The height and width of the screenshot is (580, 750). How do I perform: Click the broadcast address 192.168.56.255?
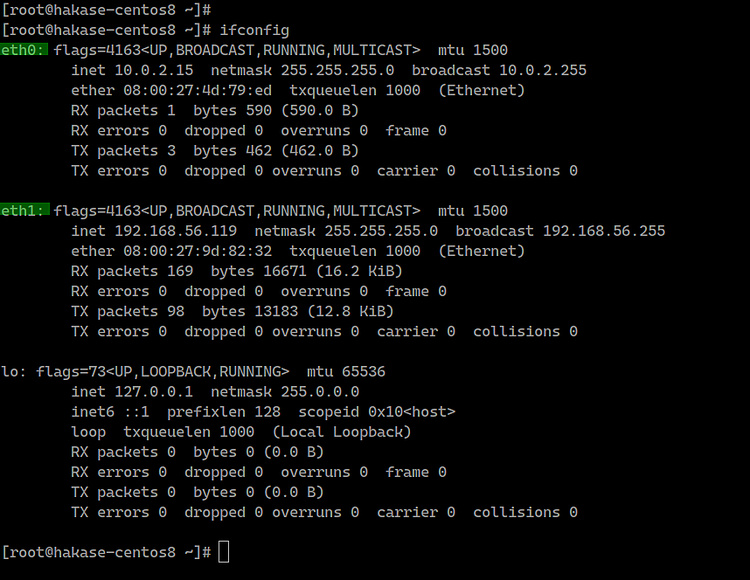point(604,231)
